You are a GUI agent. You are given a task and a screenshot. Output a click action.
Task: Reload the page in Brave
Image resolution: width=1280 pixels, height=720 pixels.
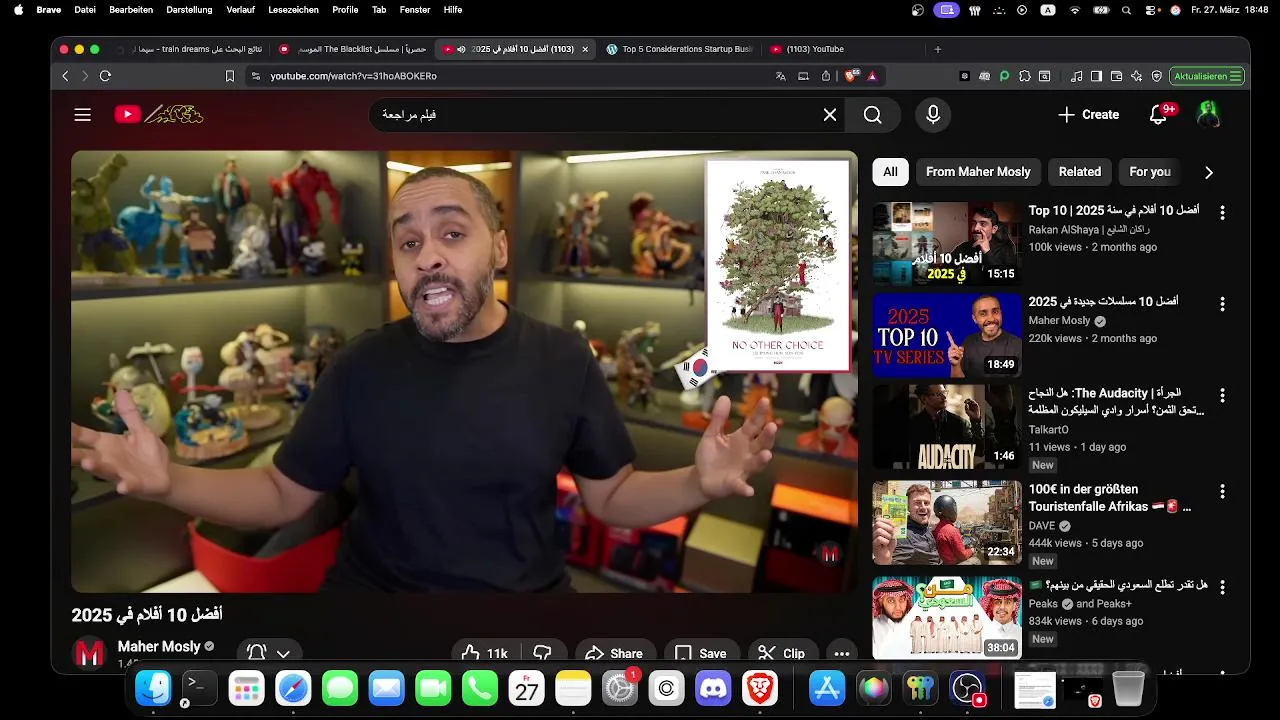coord(105,76)
